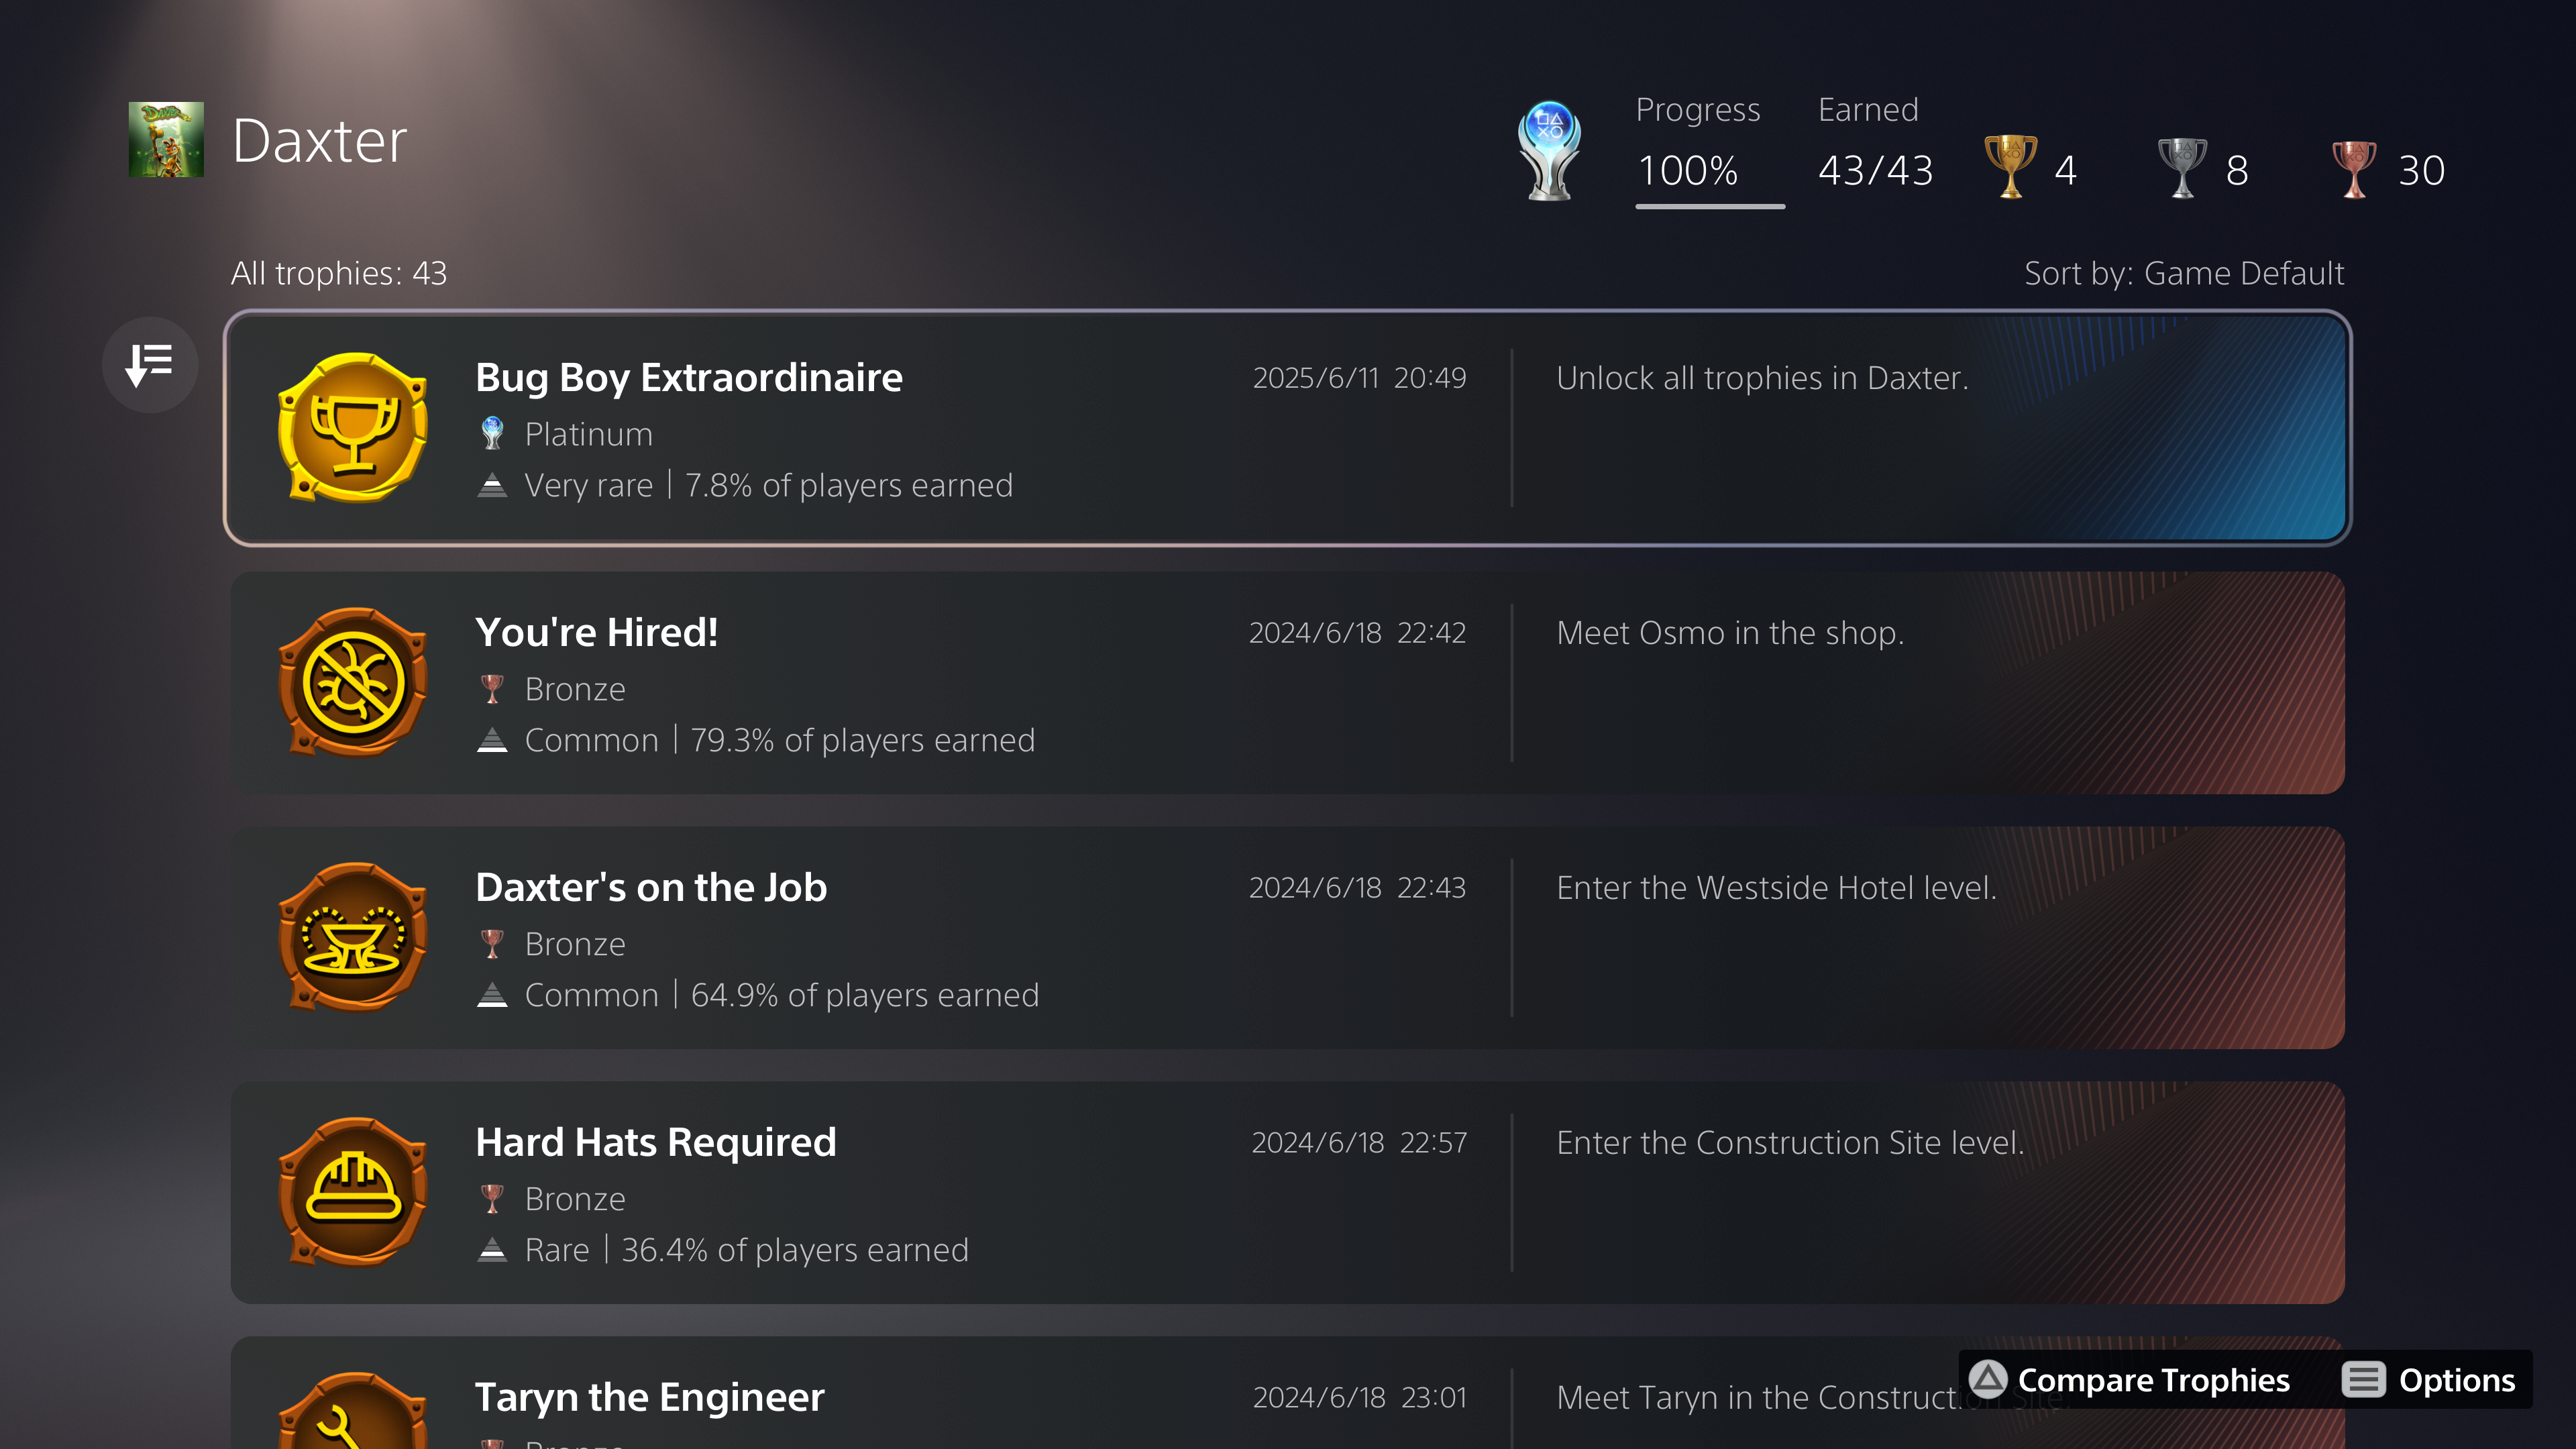
Task: Click the Daxter game cover thumbnail
Action: pos(166,140)
